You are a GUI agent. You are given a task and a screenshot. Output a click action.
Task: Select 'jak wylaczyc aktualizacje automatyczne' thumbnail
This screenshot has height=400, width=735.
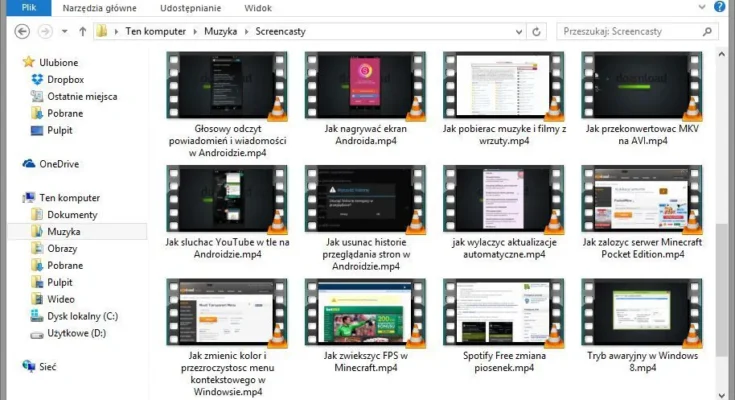[503, 199]
